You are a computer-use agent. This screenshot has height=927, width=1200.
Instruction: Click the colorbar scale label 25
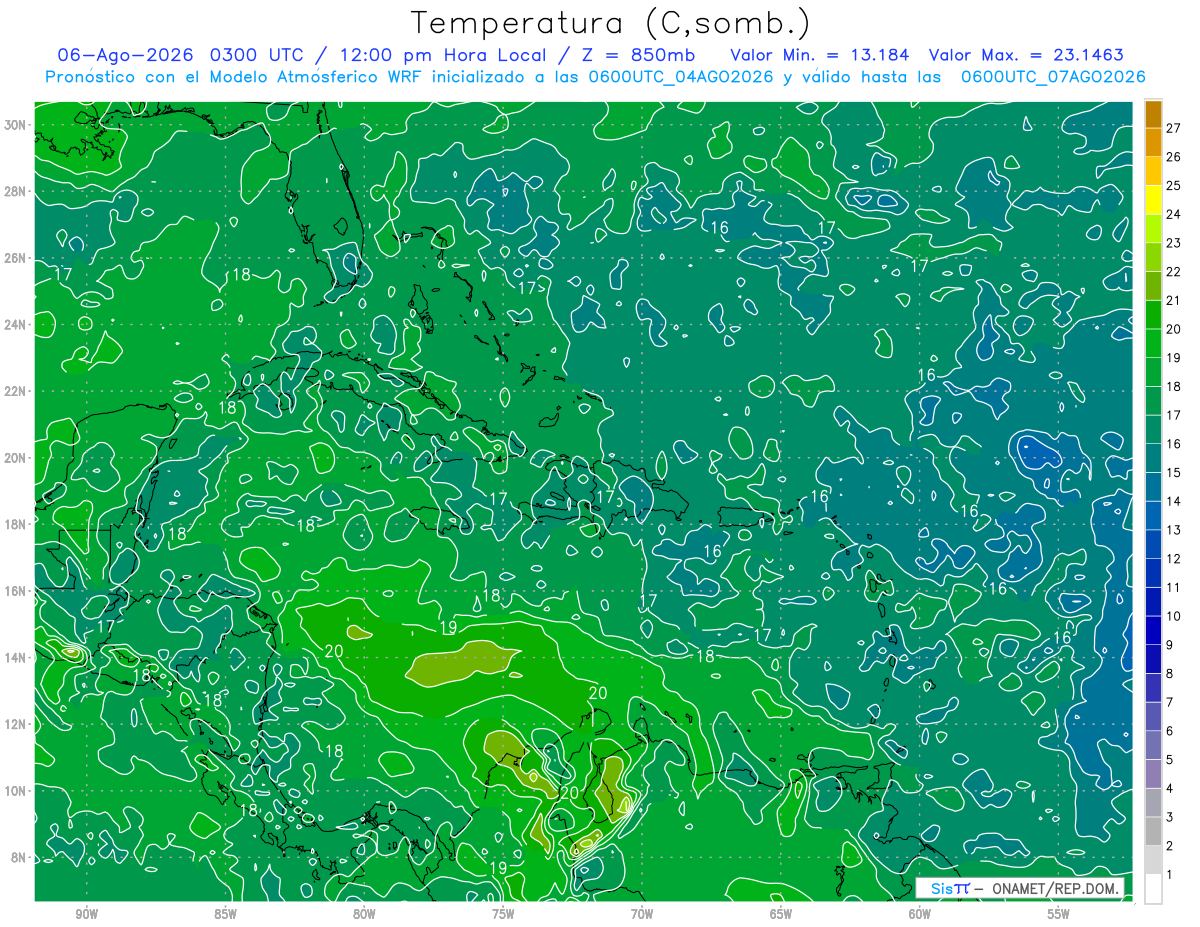[x=1173, y=185]
